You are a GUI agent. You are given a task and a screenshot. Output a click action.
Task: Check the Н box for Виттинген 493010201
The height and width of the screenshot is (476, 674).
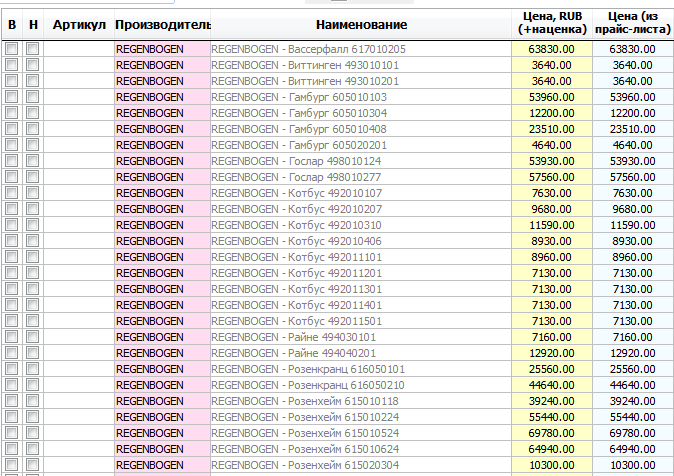tap(32, 80)
